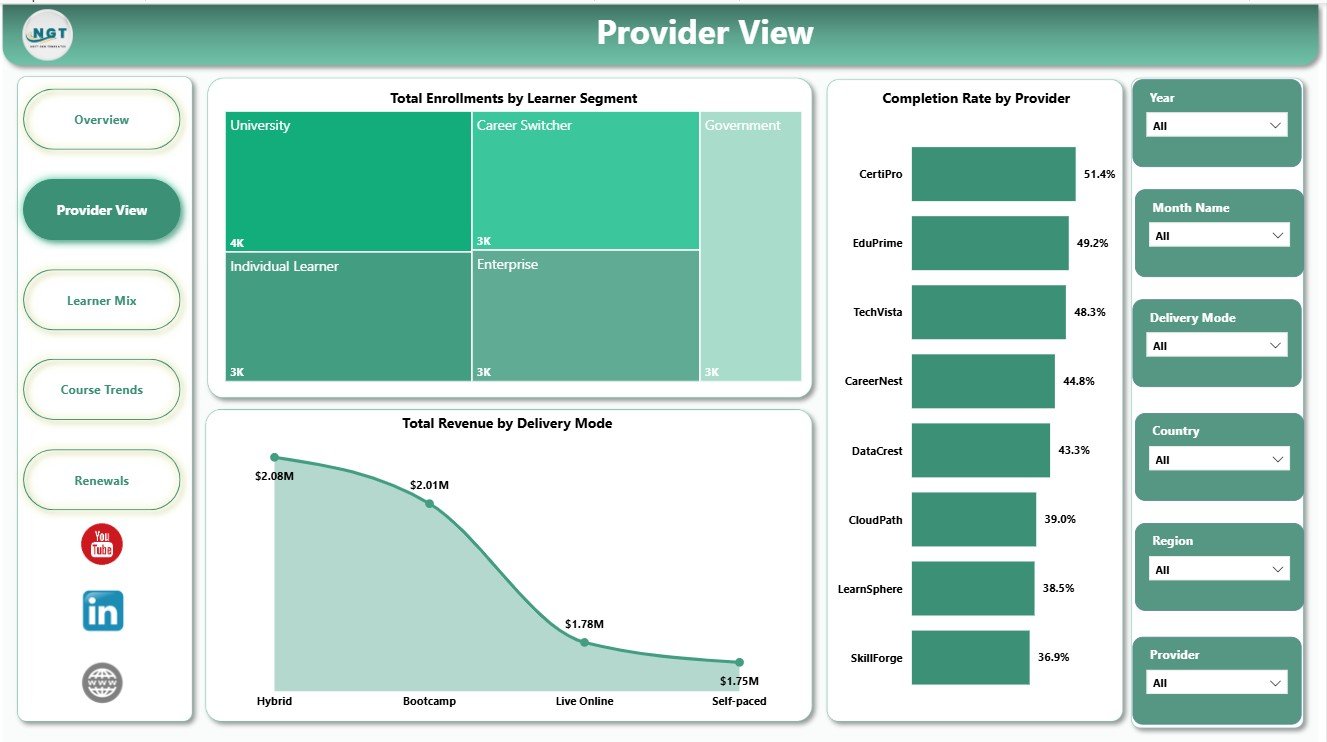Click the $2.08M revenue label
This screenshot has height=742, width=1327.
(x=275, y=477)
